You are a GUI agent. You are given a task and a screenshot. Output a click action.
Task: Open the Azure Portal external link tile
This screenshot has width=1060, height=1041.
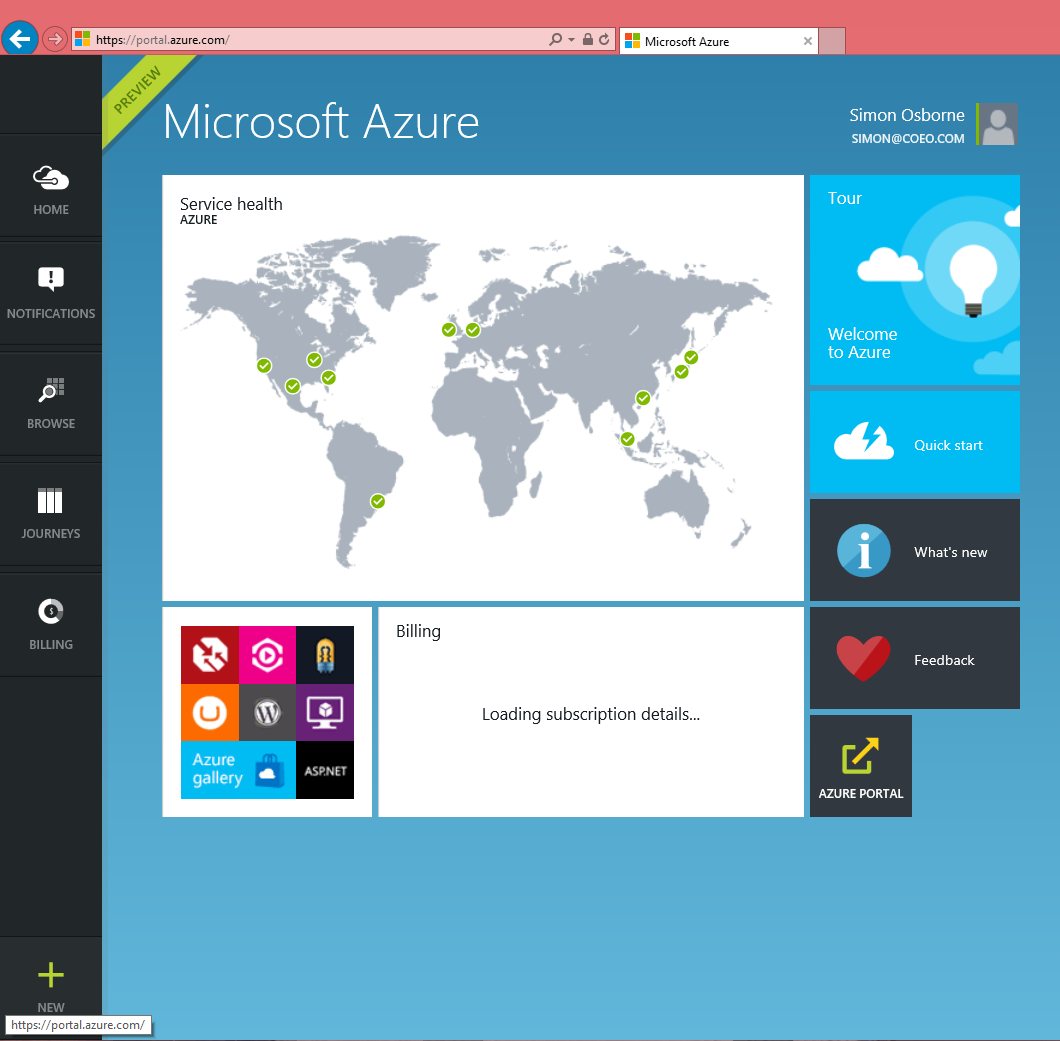click(861, 766)
